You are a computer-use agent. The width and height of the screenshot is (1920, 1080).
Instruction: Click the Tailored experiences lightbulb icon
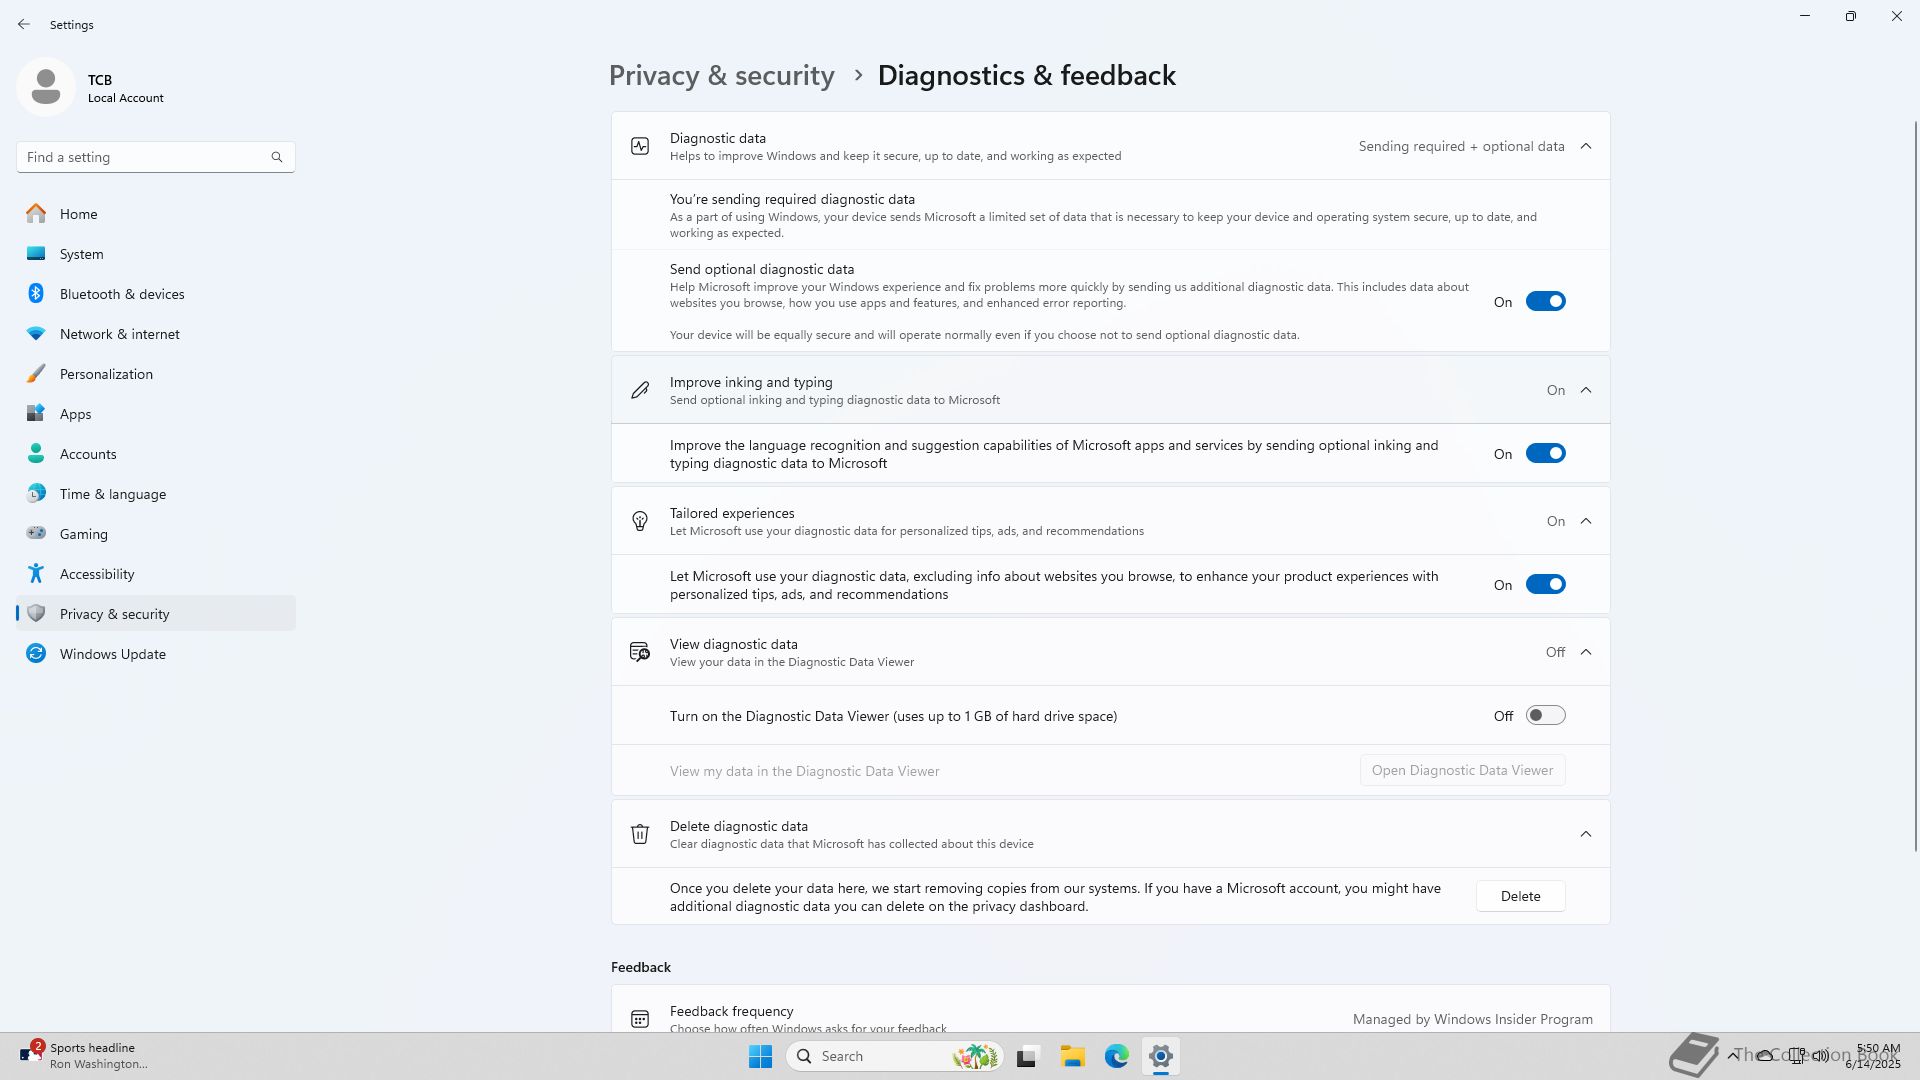coord(640,521)
